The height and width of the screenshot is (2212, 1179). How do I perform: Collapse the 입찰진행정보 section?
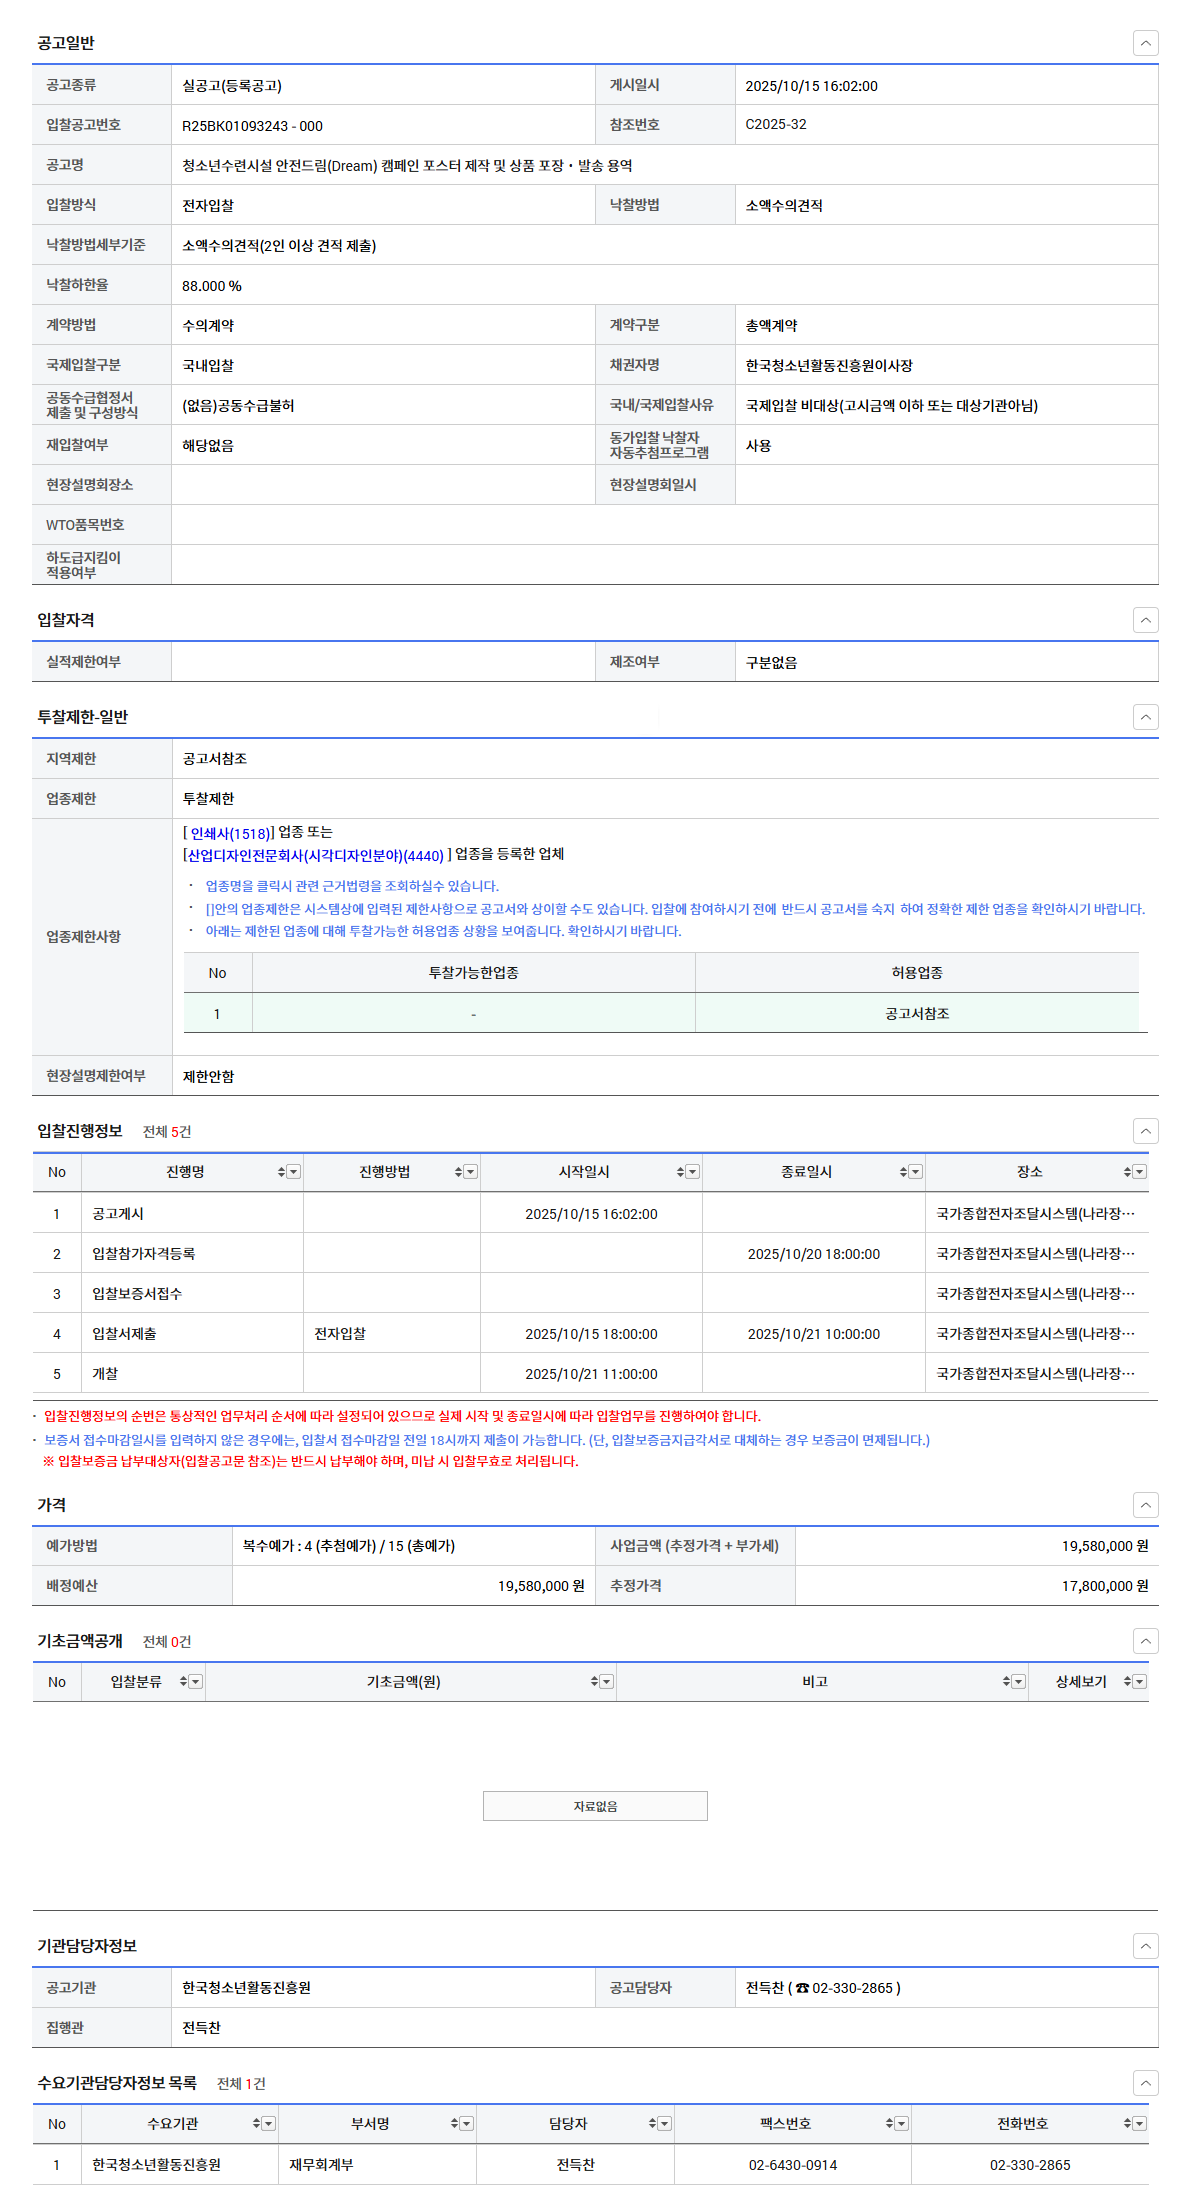click(1145, 1131)
